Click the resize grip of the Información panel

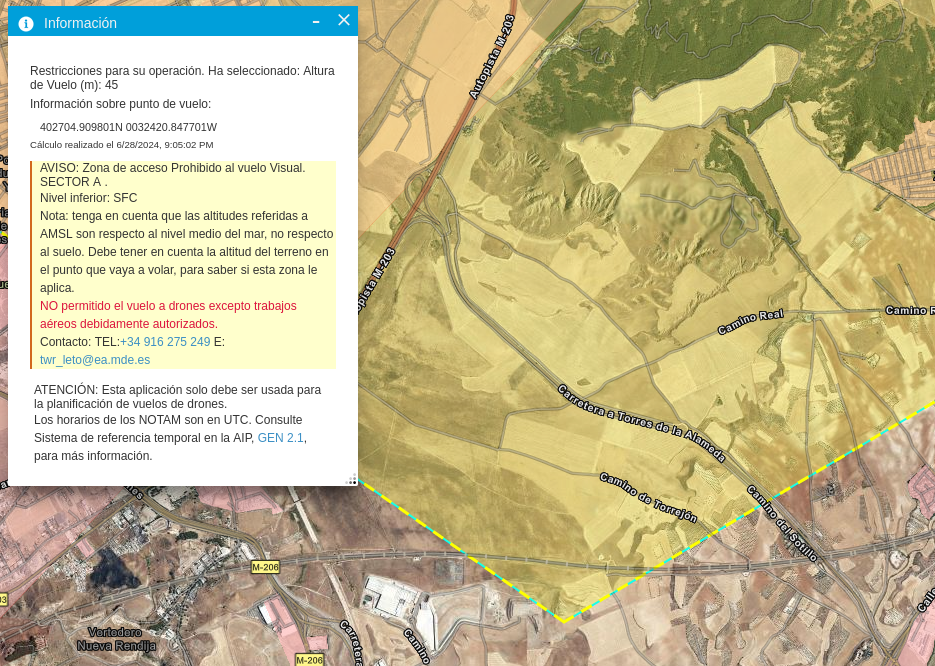(x=351, y=479)
